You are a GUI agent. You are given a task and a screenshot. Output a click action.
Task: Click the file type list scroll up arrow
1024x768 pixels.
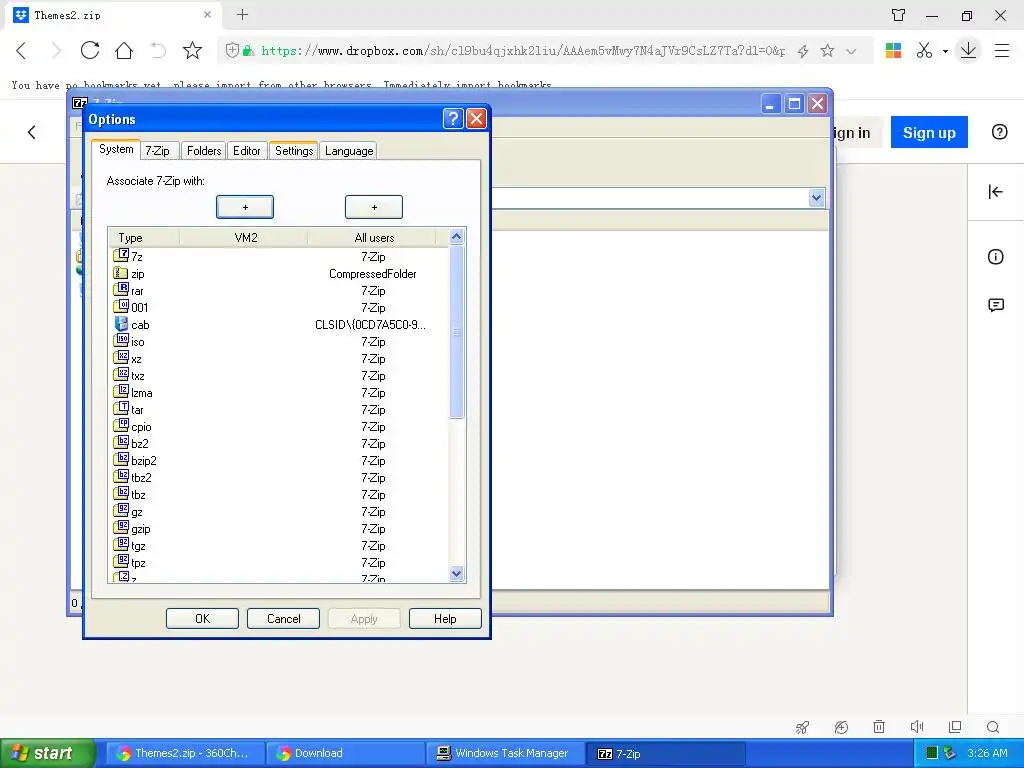click(x=456, y=236)
